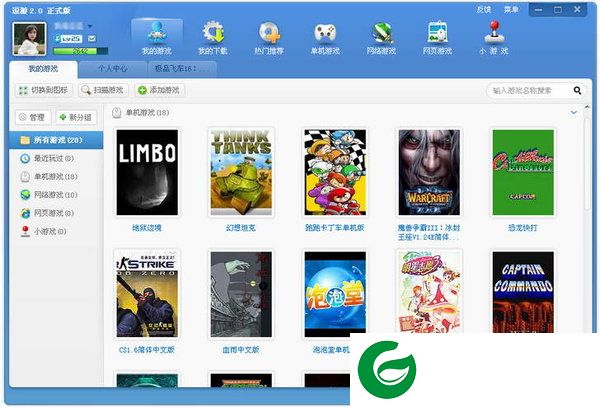Open 泡泡堂 blue bubble cover

coord(335,294)
